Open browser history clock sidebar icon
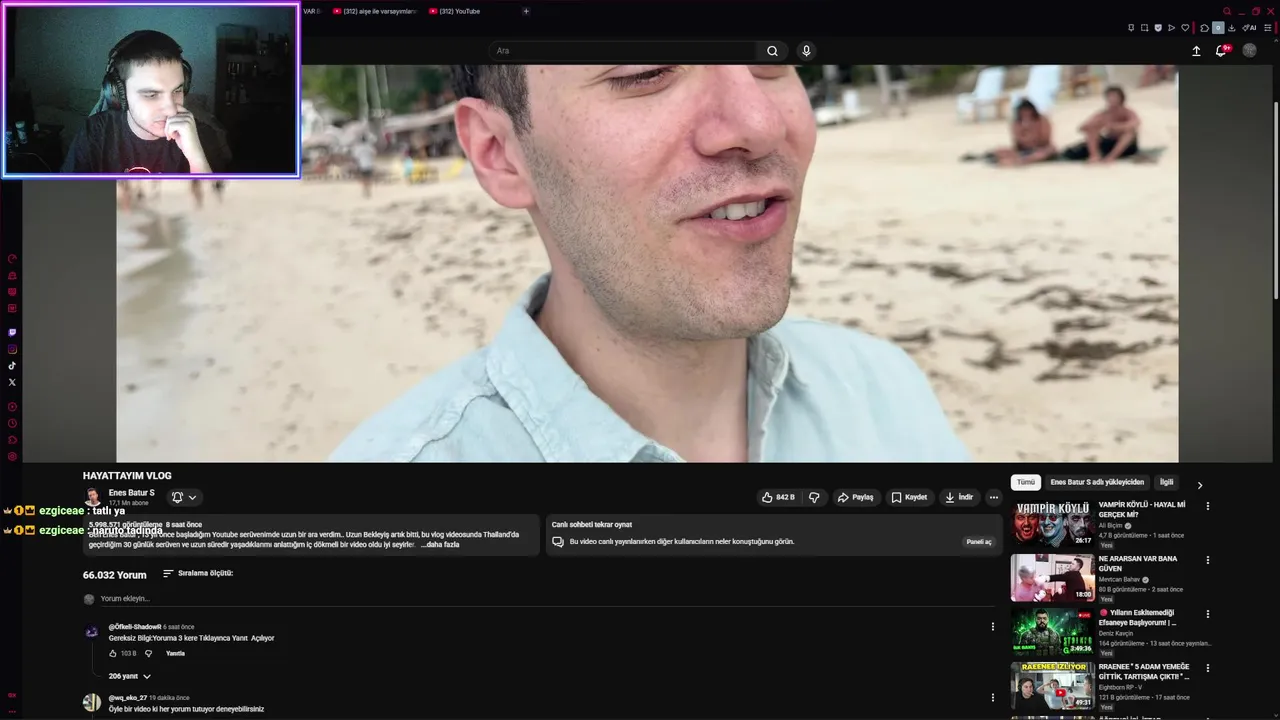The width and height of the screenshot is (1280, 720). tap(12, 423)
